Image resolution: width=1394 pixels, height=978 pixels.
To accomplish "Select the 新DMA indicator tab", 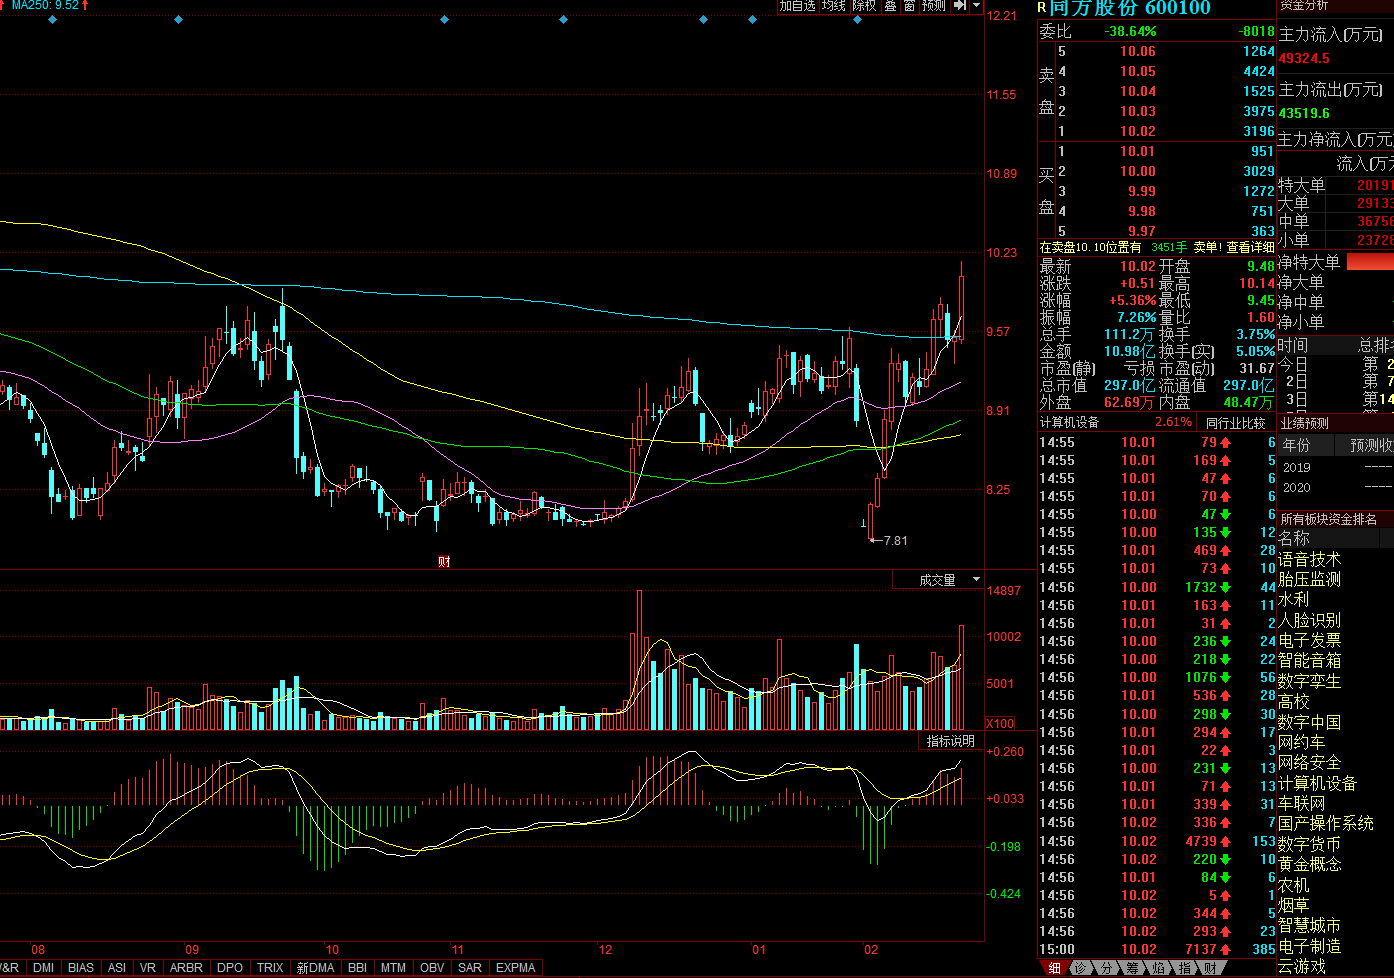I will coord(315,968).
